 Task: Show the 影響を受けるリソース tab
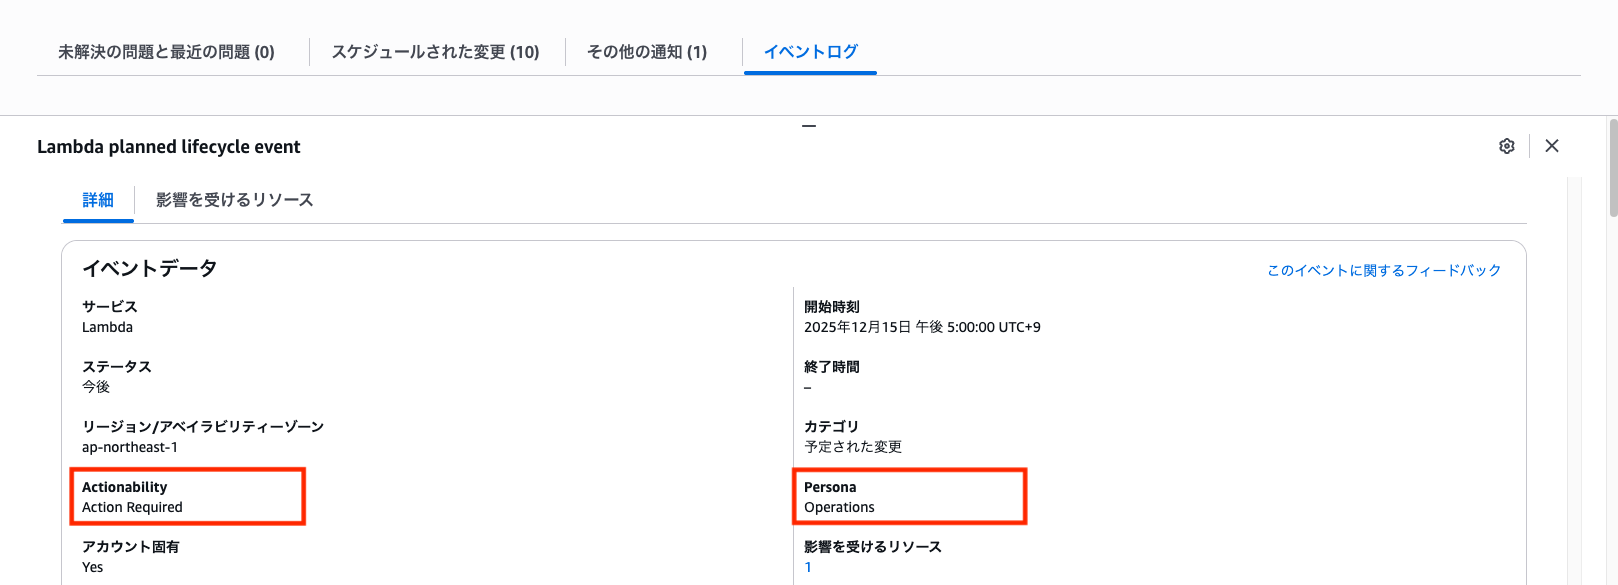[x=234, y=200]
